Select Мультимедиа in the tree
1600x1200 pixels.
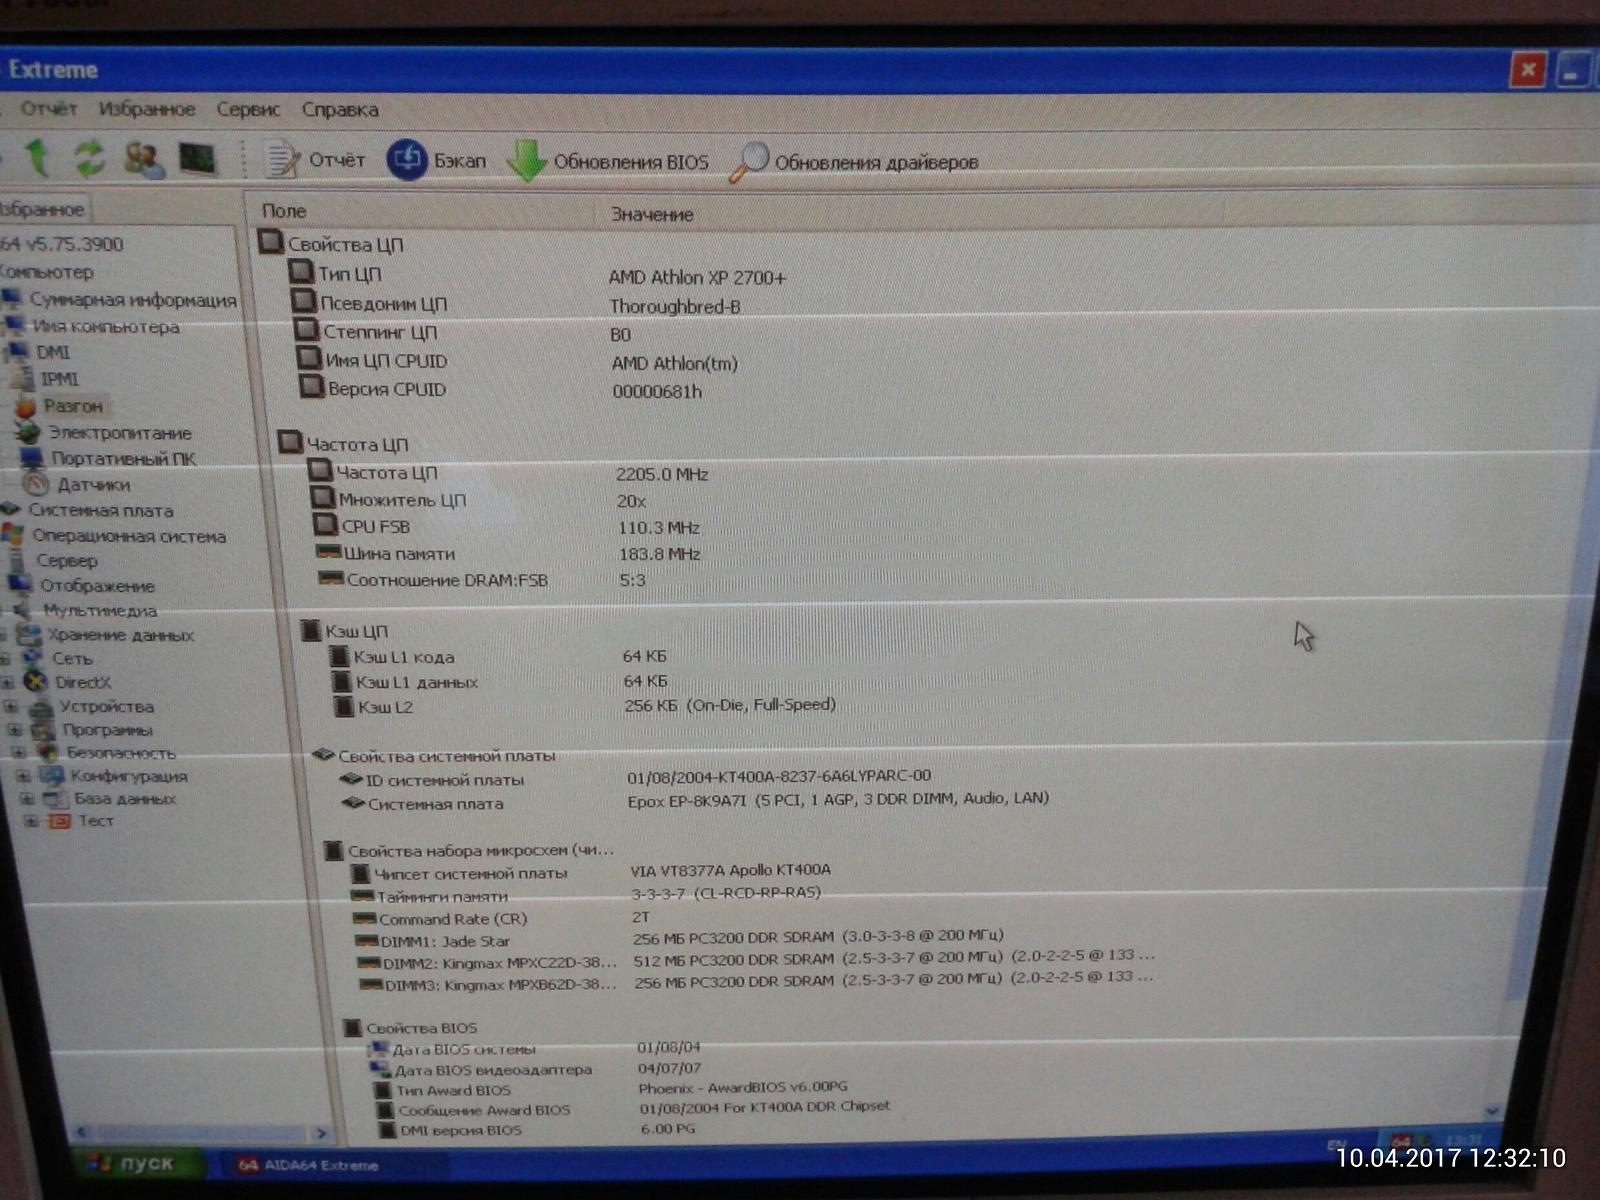pos(100,610)
